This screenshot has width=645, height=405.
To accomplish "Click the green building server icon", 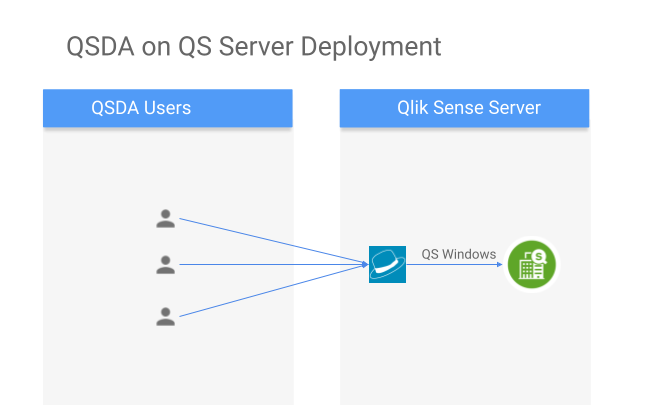I will pos(530,265).
